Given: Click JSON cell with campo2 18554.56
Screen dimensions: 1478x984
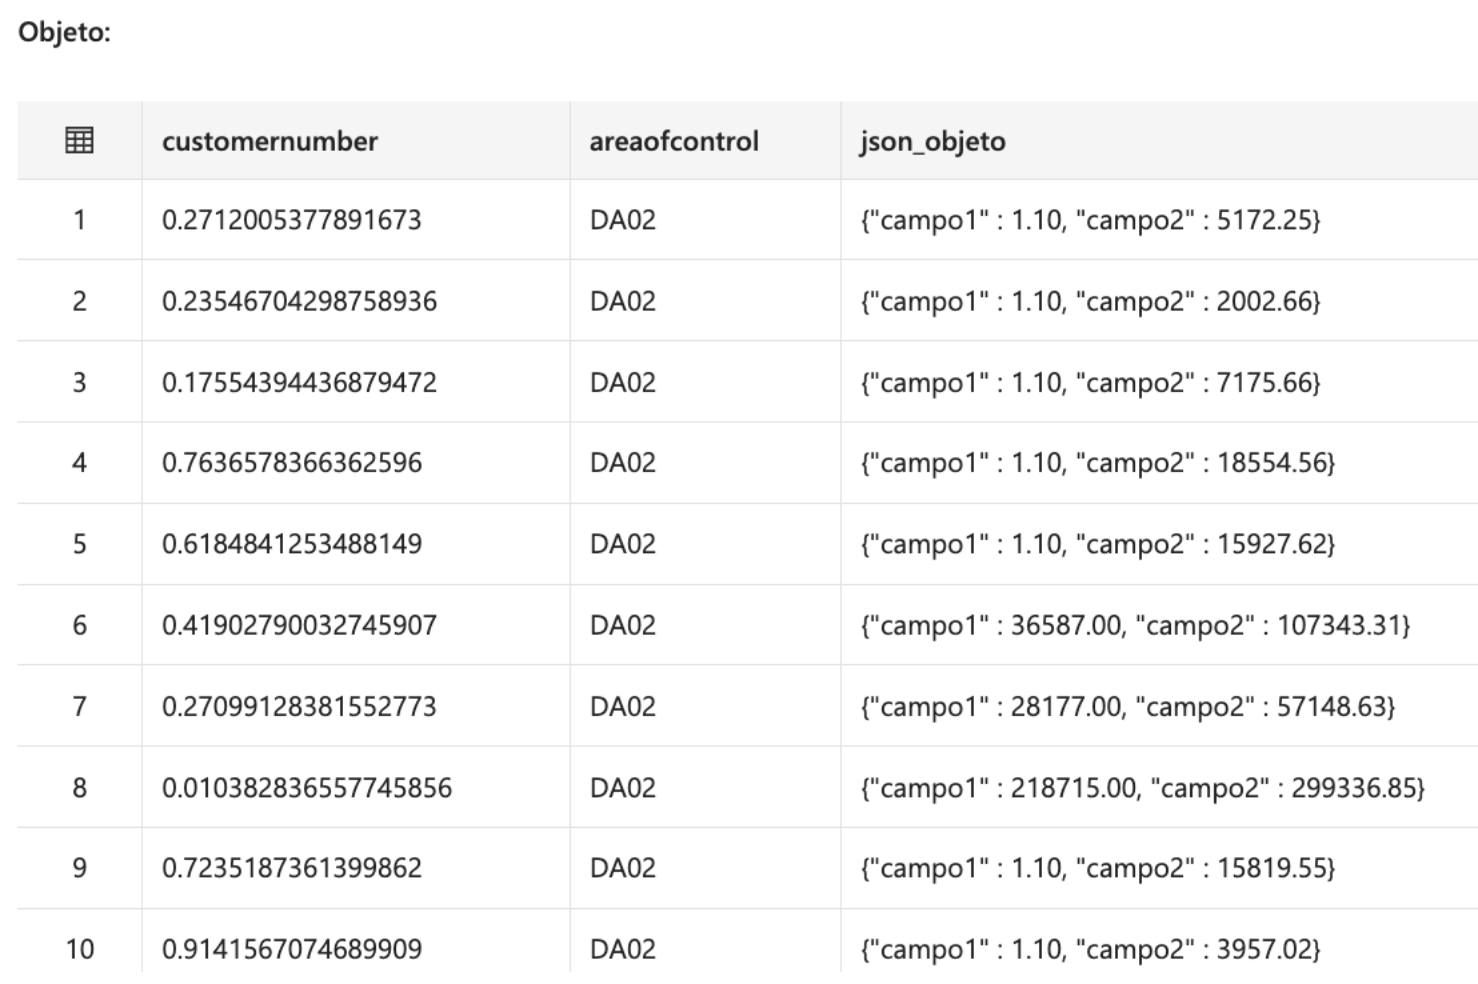Looking at the screenshot, I should tap(1097, 463).
